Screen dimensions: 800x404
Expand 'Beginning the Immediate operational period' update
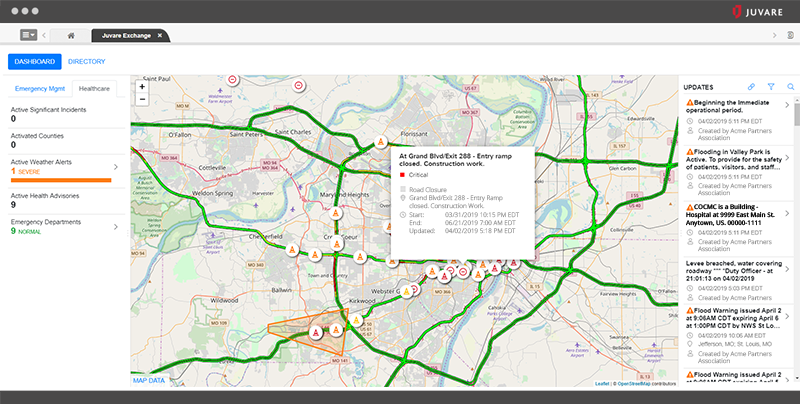click(787, 105)
